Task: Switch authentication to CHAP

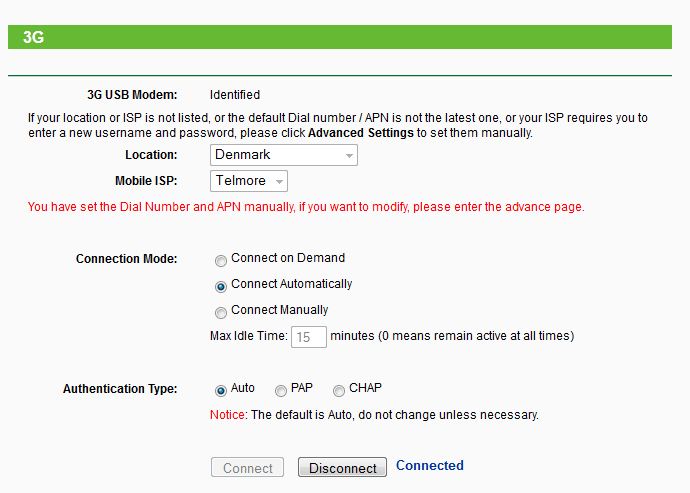Action: pos(339,390)
